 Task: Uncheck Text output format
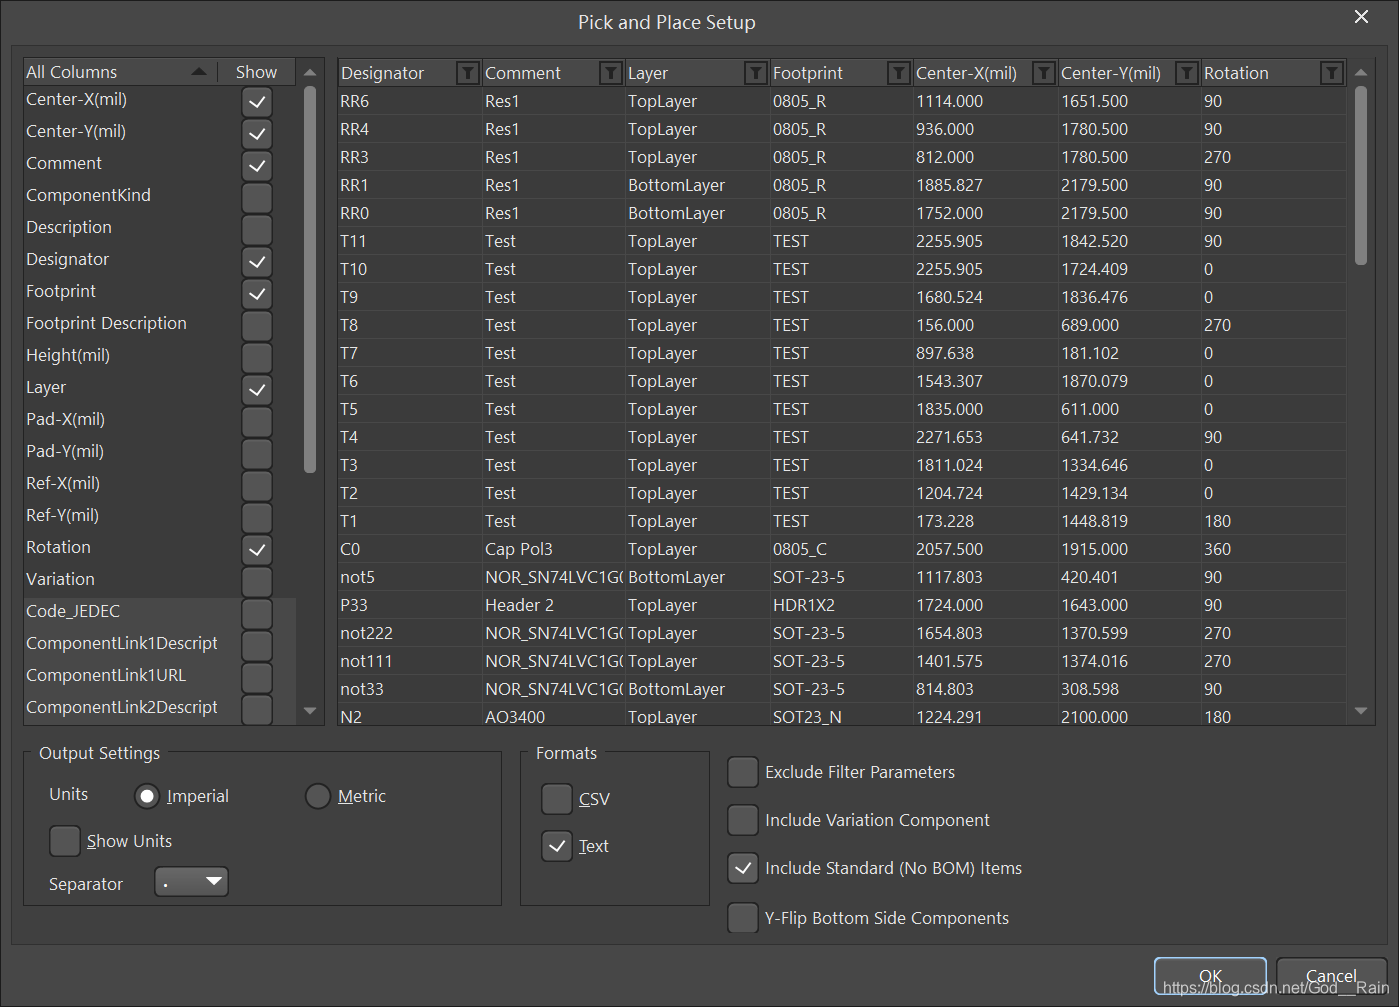[x=557, y=846]
